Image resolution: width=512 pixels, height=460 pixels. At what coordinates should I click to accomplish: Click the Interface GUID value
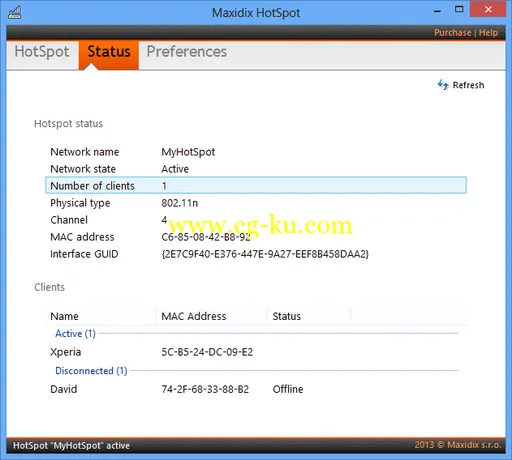pyautogui.click(x=265, y=254)
